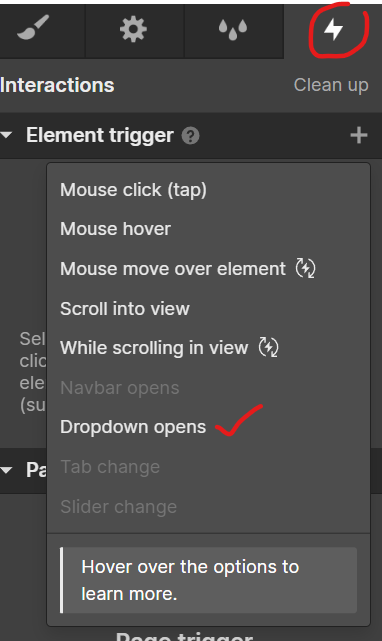
Task: Open the Style panel brush tab
Action: 34,28
